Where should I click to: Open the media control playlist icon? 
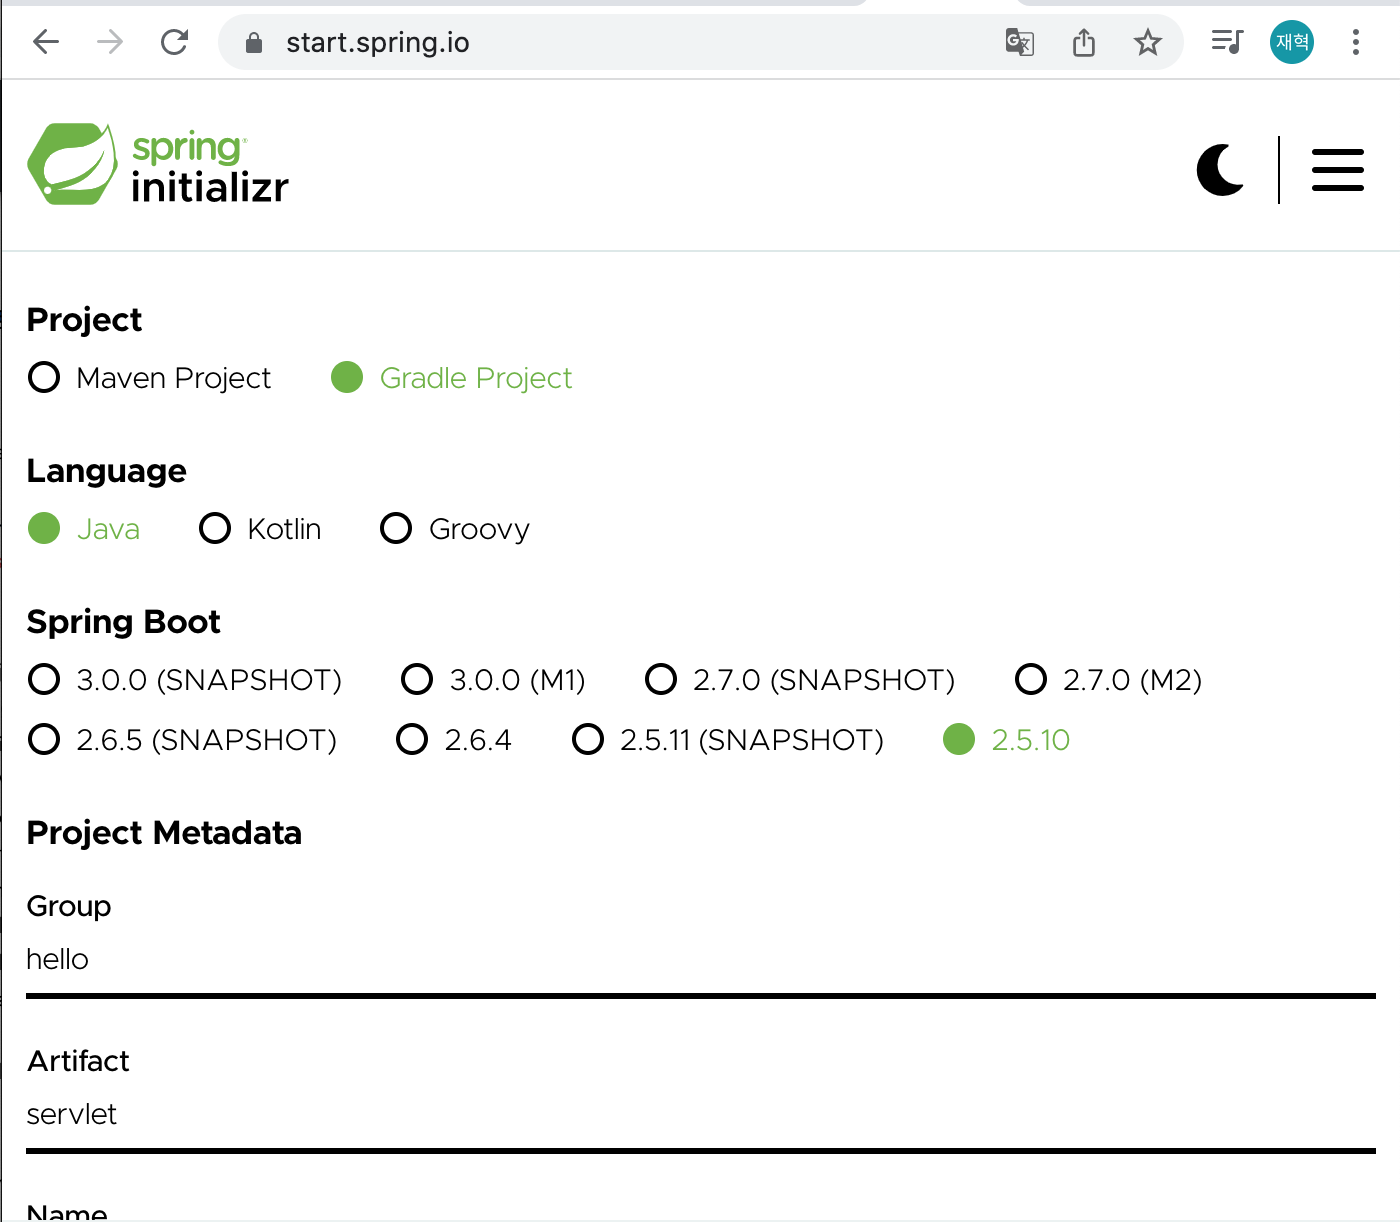pos(1227,42)
